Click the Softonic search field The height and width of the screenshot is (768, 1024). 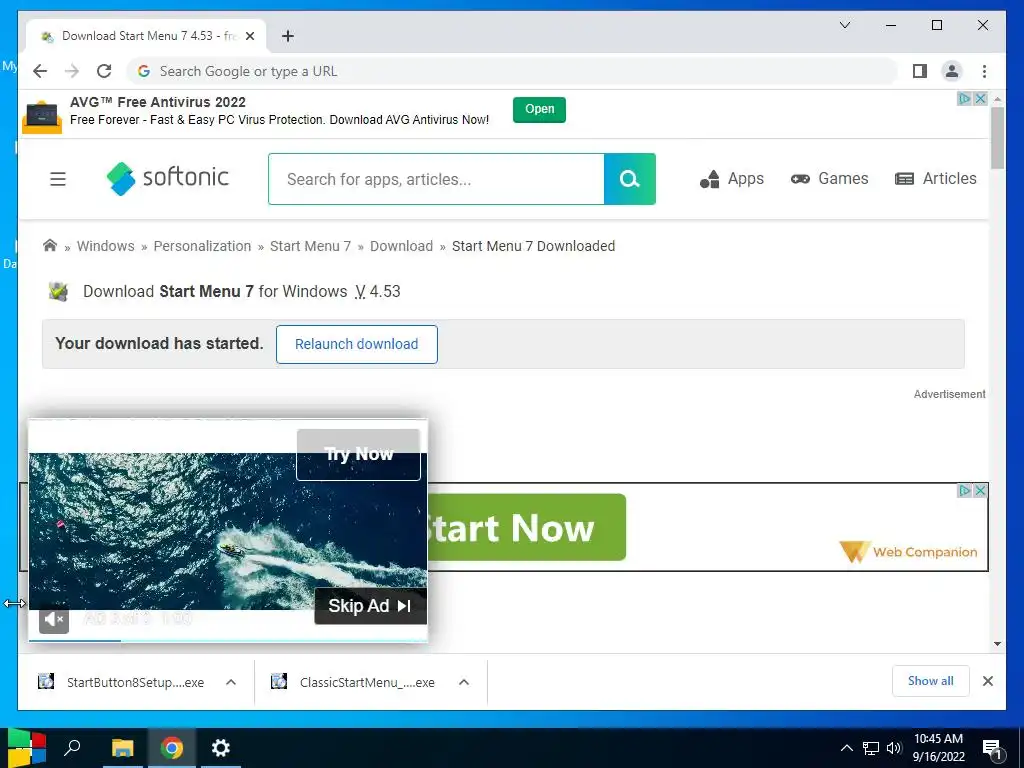pyautogui.click(x=436, y=179)
